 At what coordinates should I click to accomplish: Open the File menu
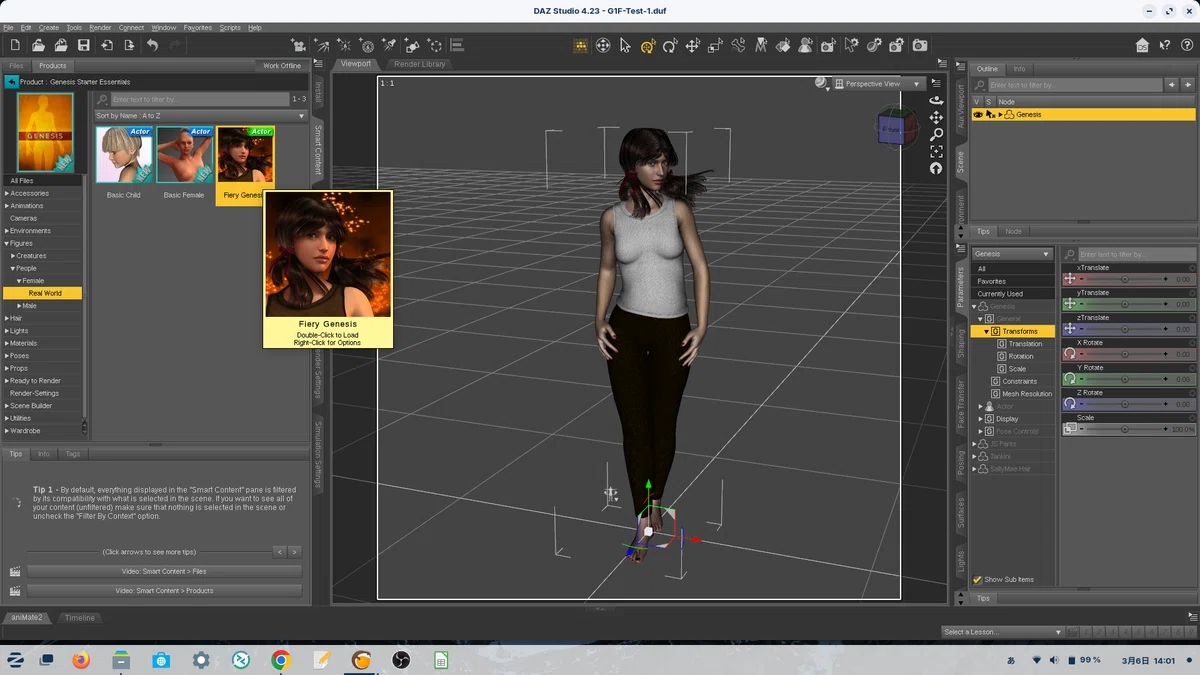[9, 27]
